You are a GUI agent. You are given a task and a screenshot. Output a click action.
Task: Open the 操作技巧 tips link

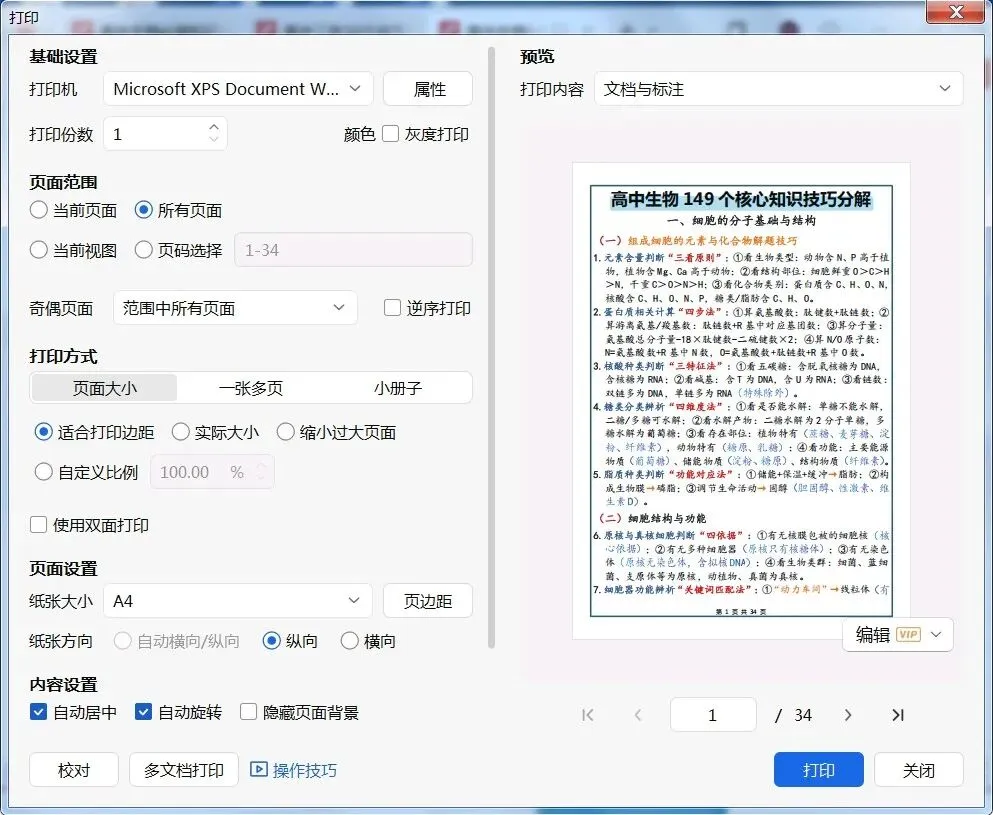305,770
